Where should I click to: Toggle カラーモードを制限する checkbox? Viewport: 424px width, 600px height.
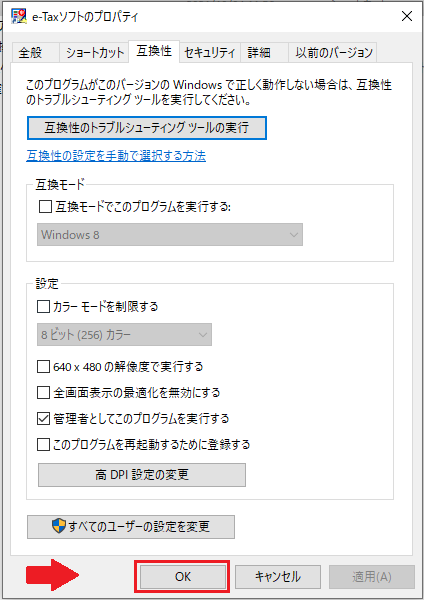(x=43, y=307)
